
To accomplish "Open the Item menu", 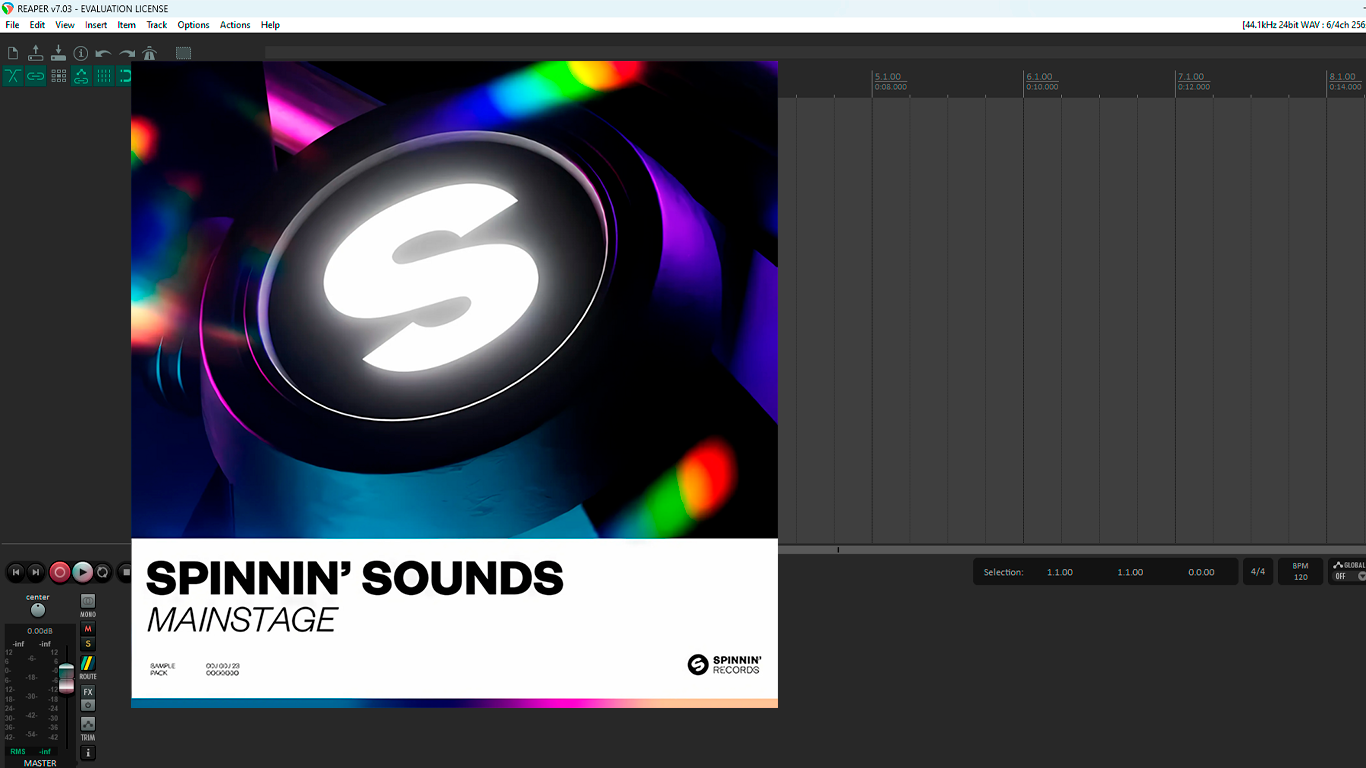I will [x=127, y=25].
